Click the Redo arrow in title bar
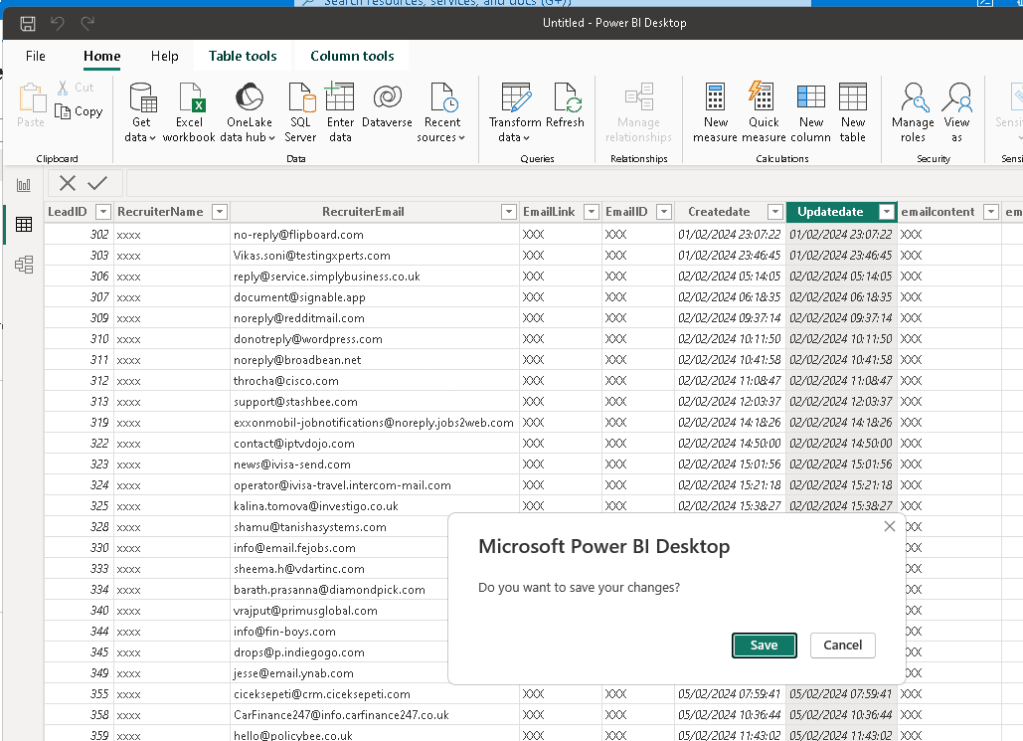 87,24
